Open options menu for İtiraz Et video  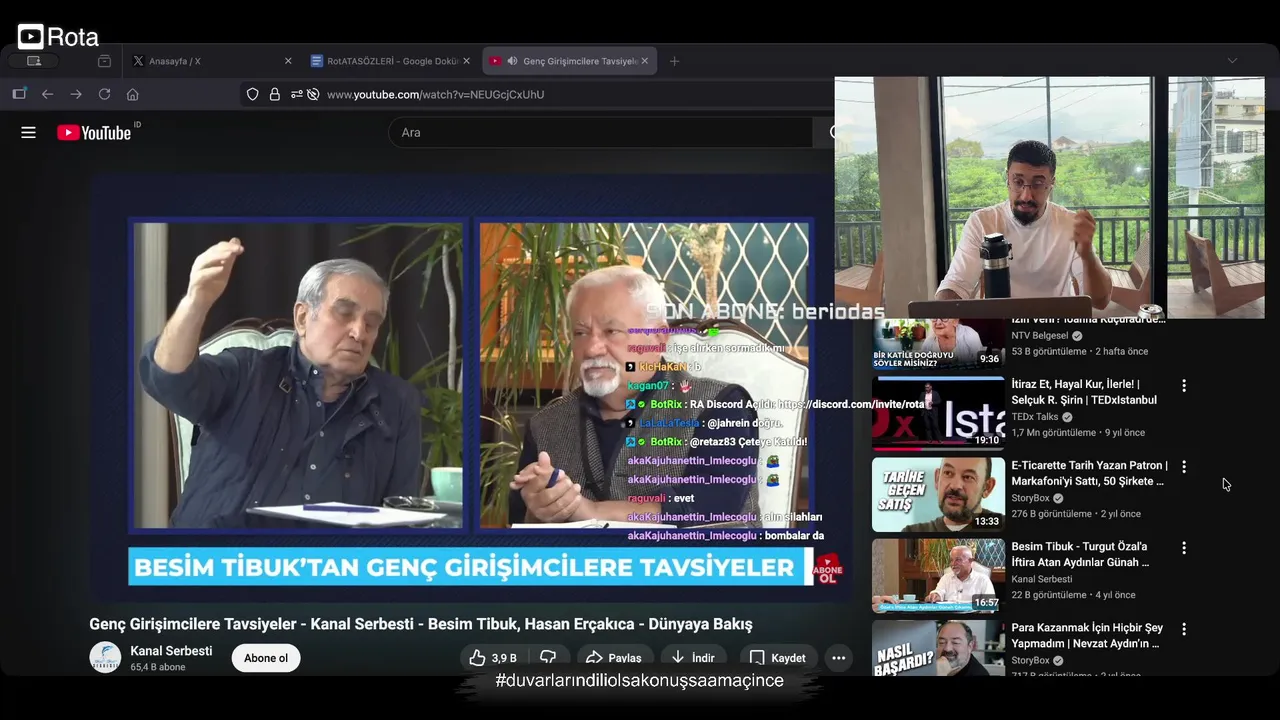tap(1184, 386)
